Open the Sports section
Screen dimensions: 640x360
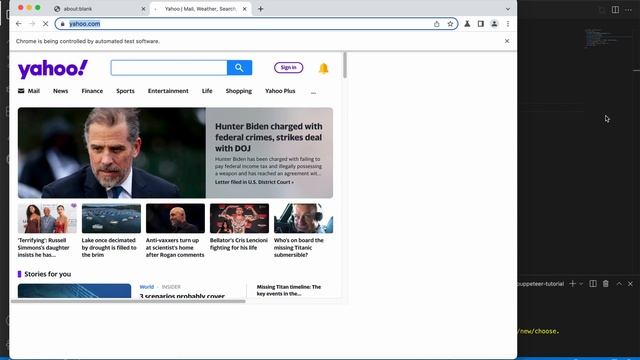tap(125, 91)
